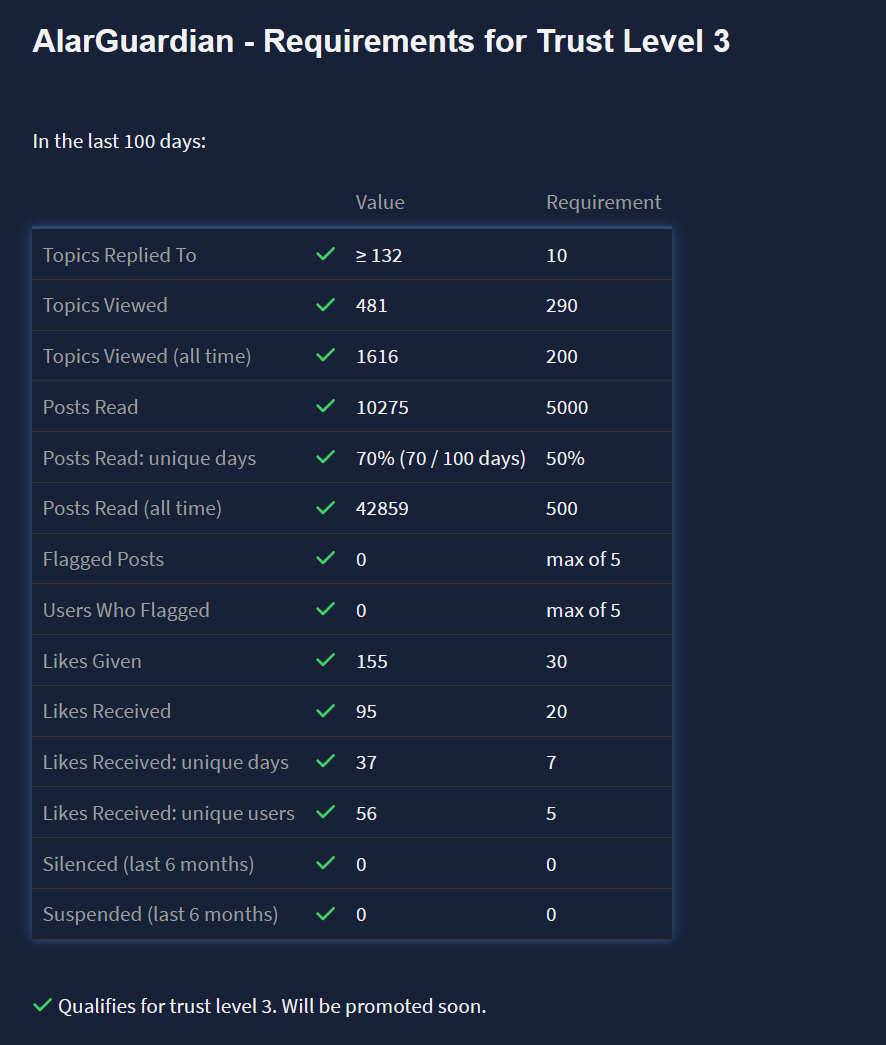Click the Likes Received: unique days label
The image size is (886, 1045).
click(x=165, y=762)
